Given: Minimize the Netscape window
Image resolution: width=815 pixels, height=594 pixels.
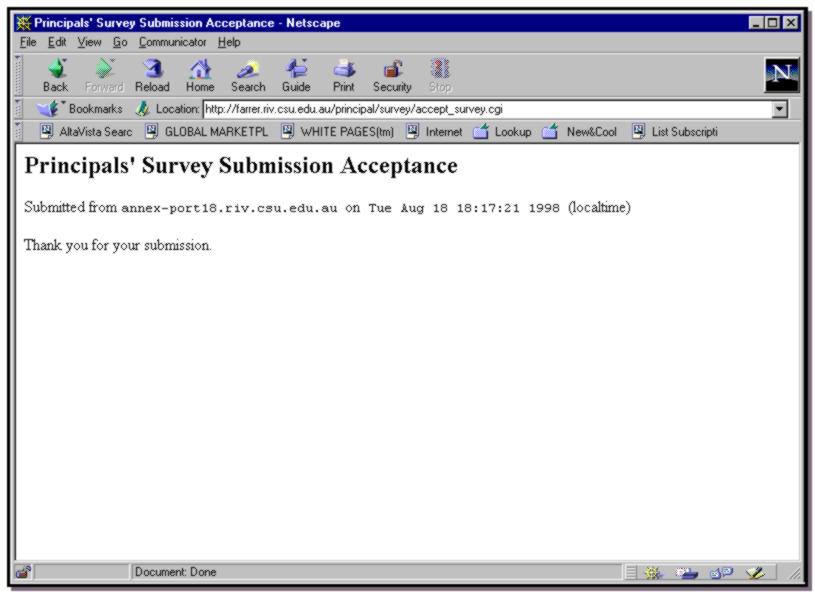Looking at the screenshot, I should (756, 23).
